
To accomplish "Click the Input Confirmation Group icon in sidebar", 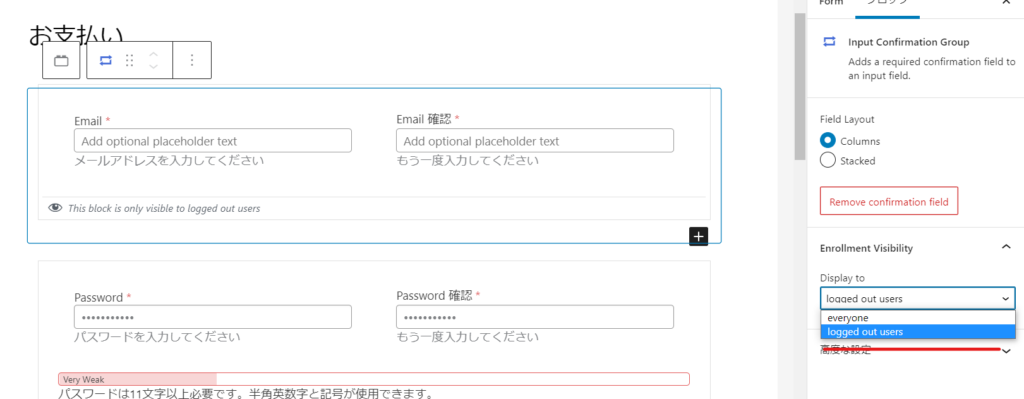I will 829,41.
